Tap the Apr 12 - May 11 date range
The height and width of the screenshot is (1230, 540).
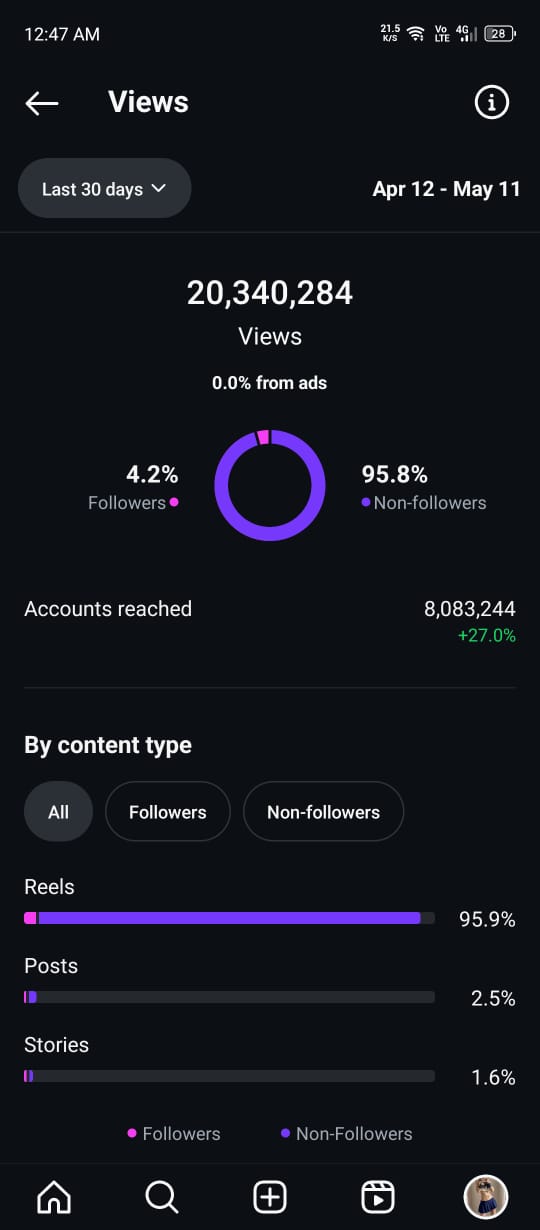(446, 189)
